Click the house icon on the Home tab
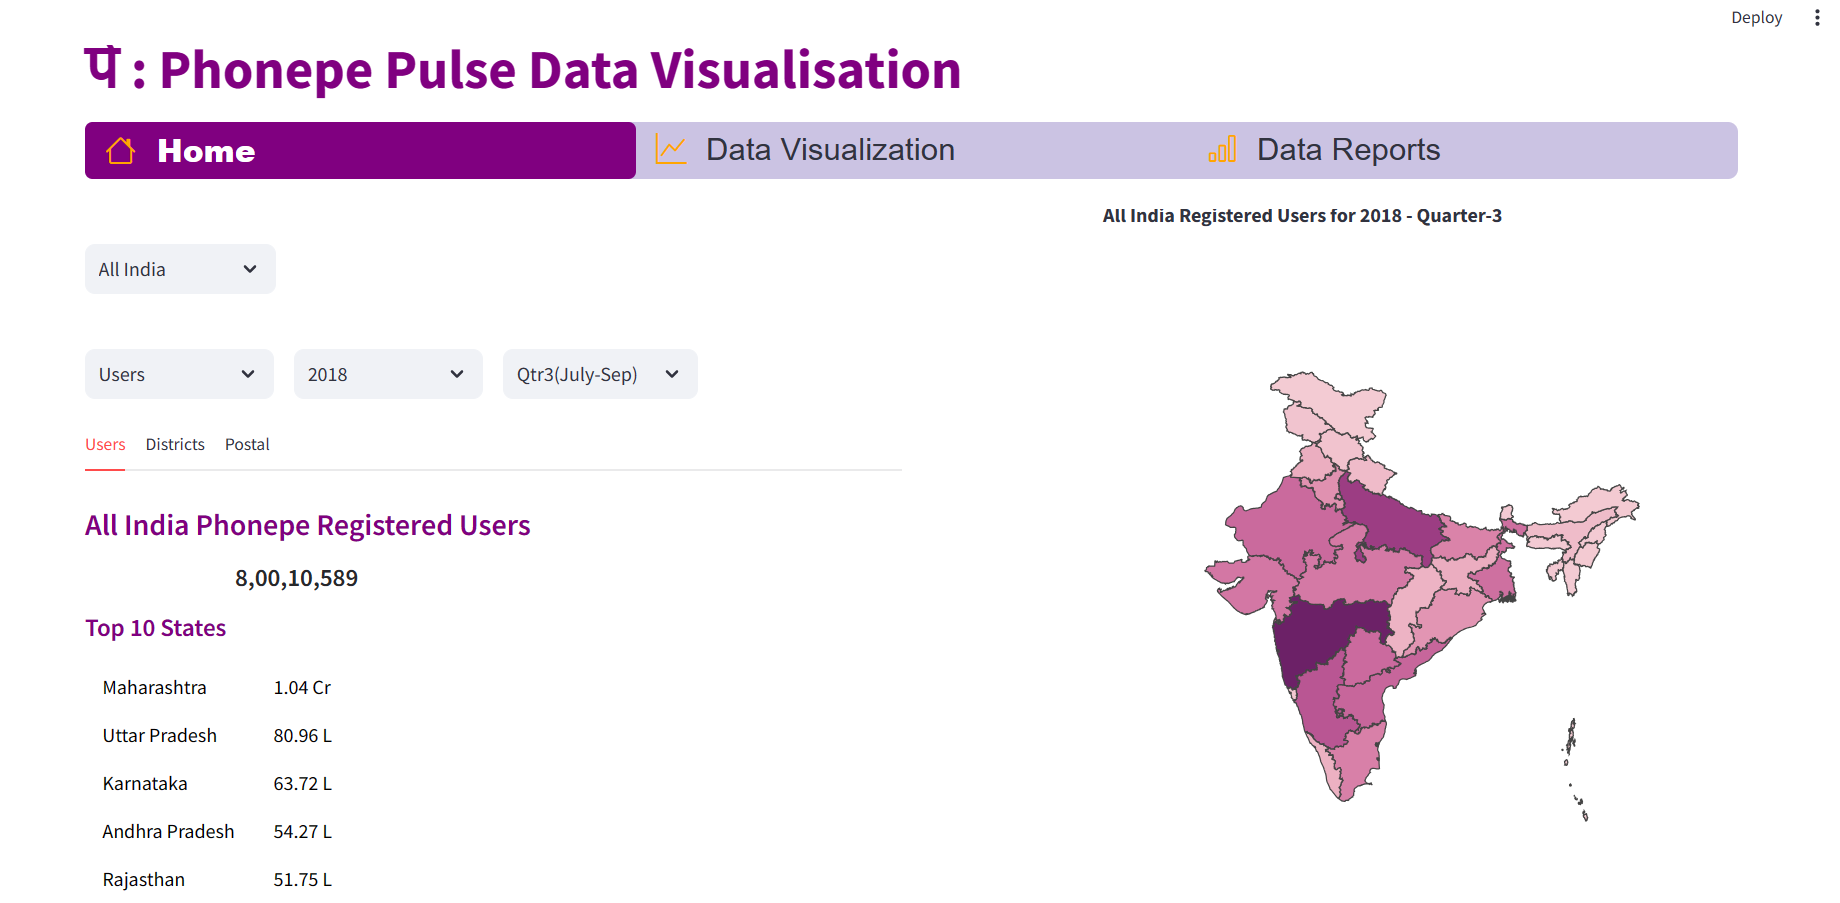Viewport: 1840px width, 903px height. coord(120,150)
